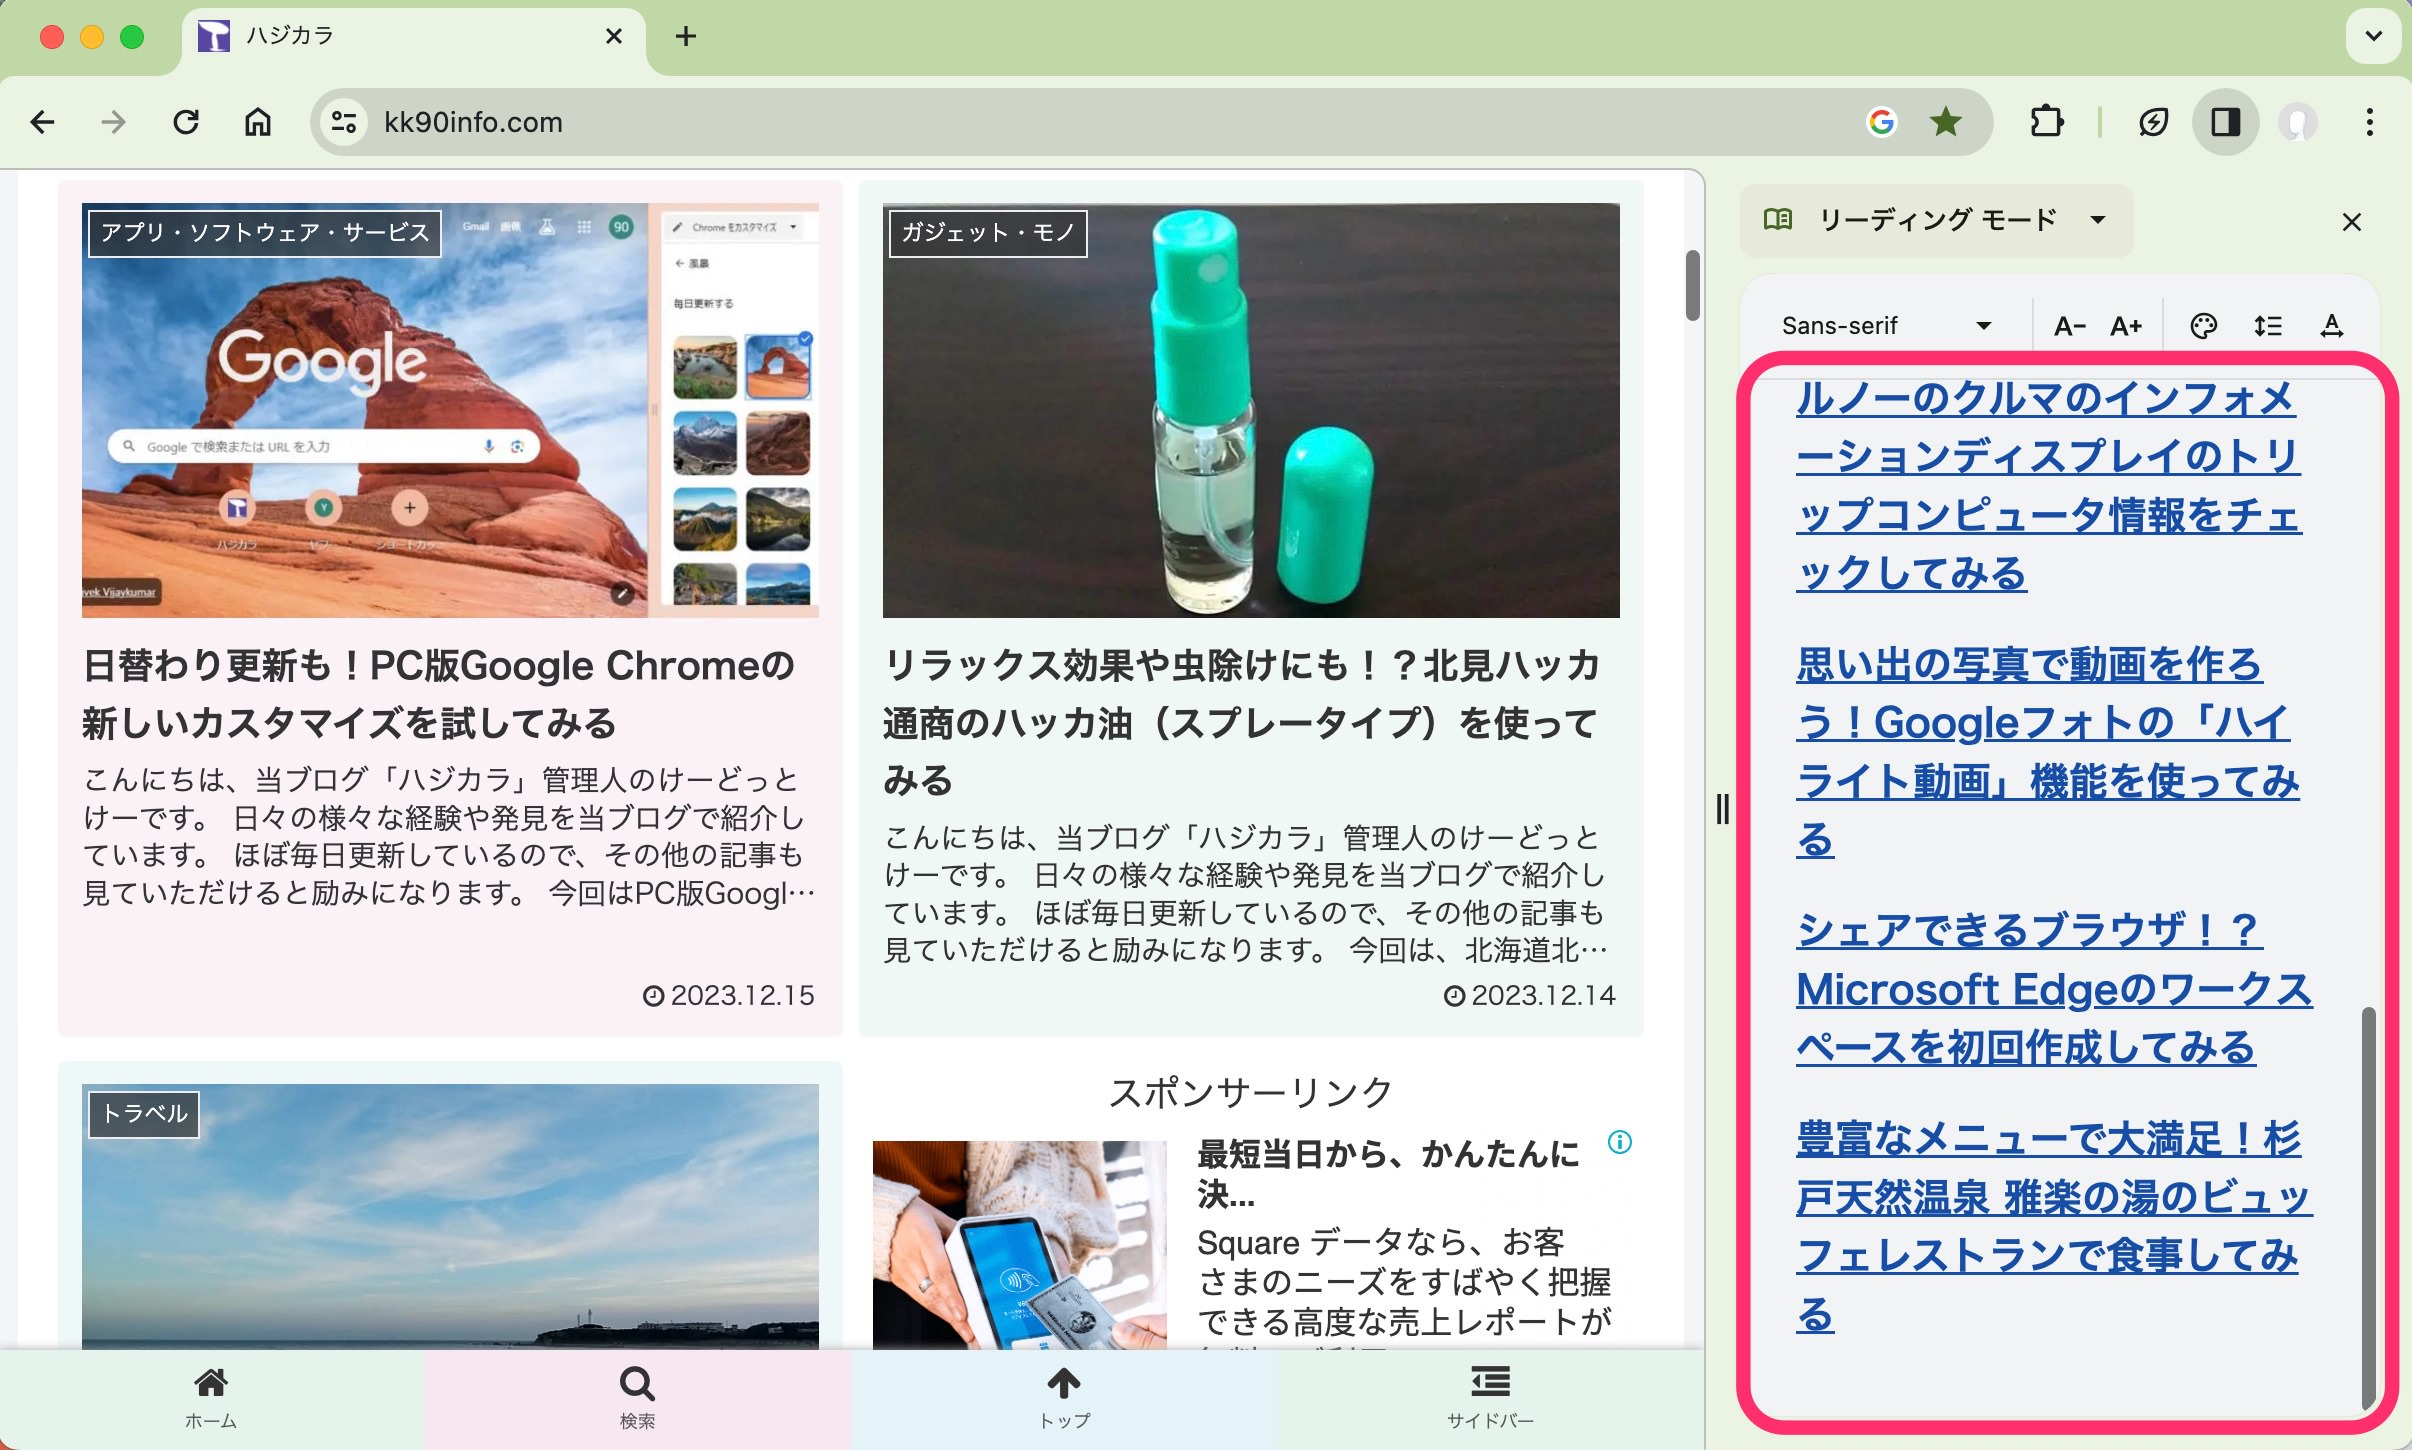The width and height of the screenshot is (2412, 1450).
Task: Click the ガジェット・モノ category label
Action: coord(988,233)
